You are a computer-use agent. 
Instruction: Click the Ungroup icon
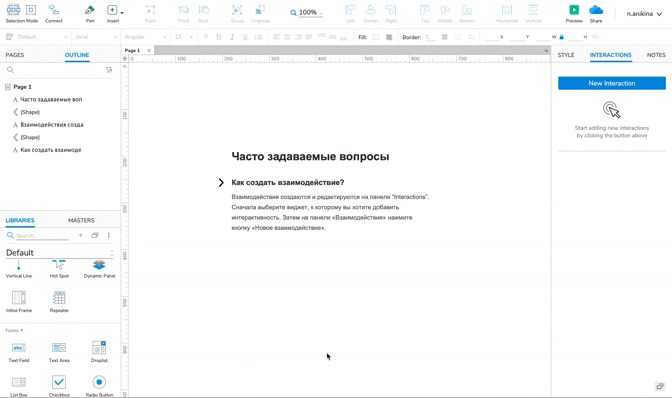pos(260,10)
